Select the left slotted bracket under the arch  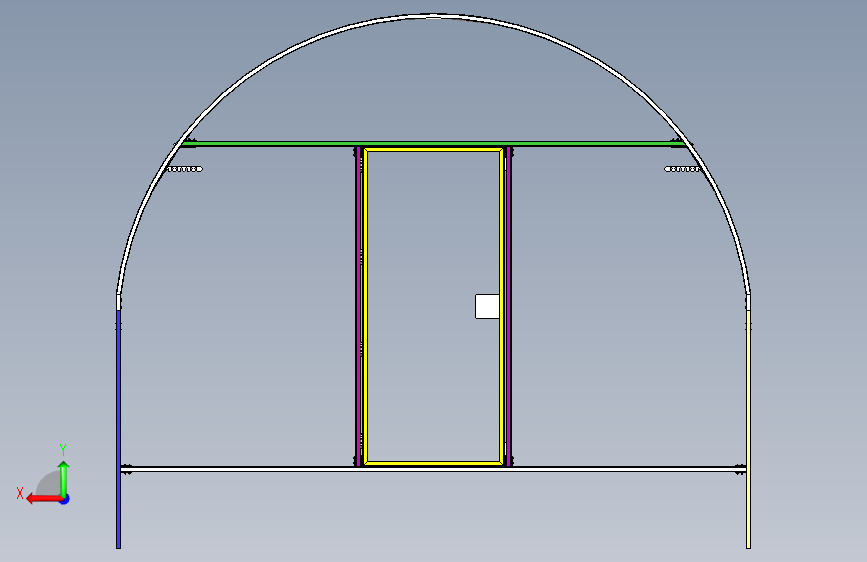(x=185, y=169)
